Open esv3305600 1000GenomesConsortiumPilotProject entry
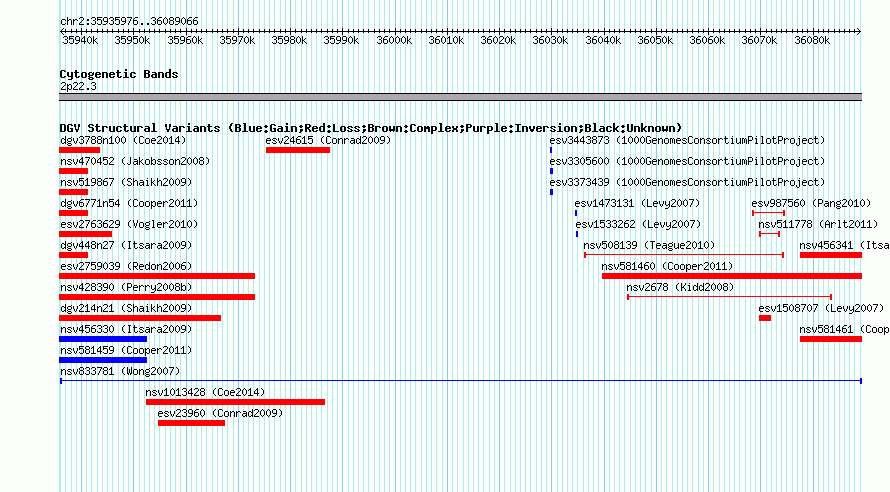The width and height of the screenshot is (890, 492). pyautogui.click(x=687, y=161)
